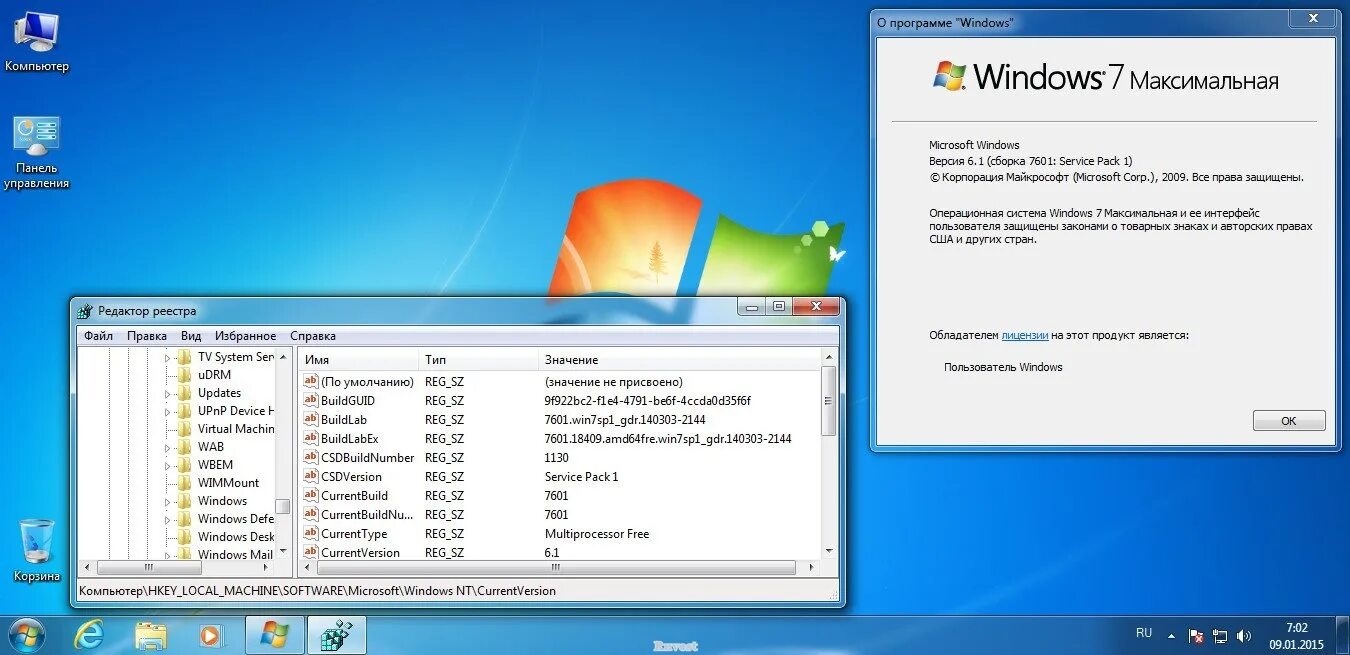This screenshot has height=655, width=1350.
Task: Sort by the Значение column header
Action: click(679, 359)
